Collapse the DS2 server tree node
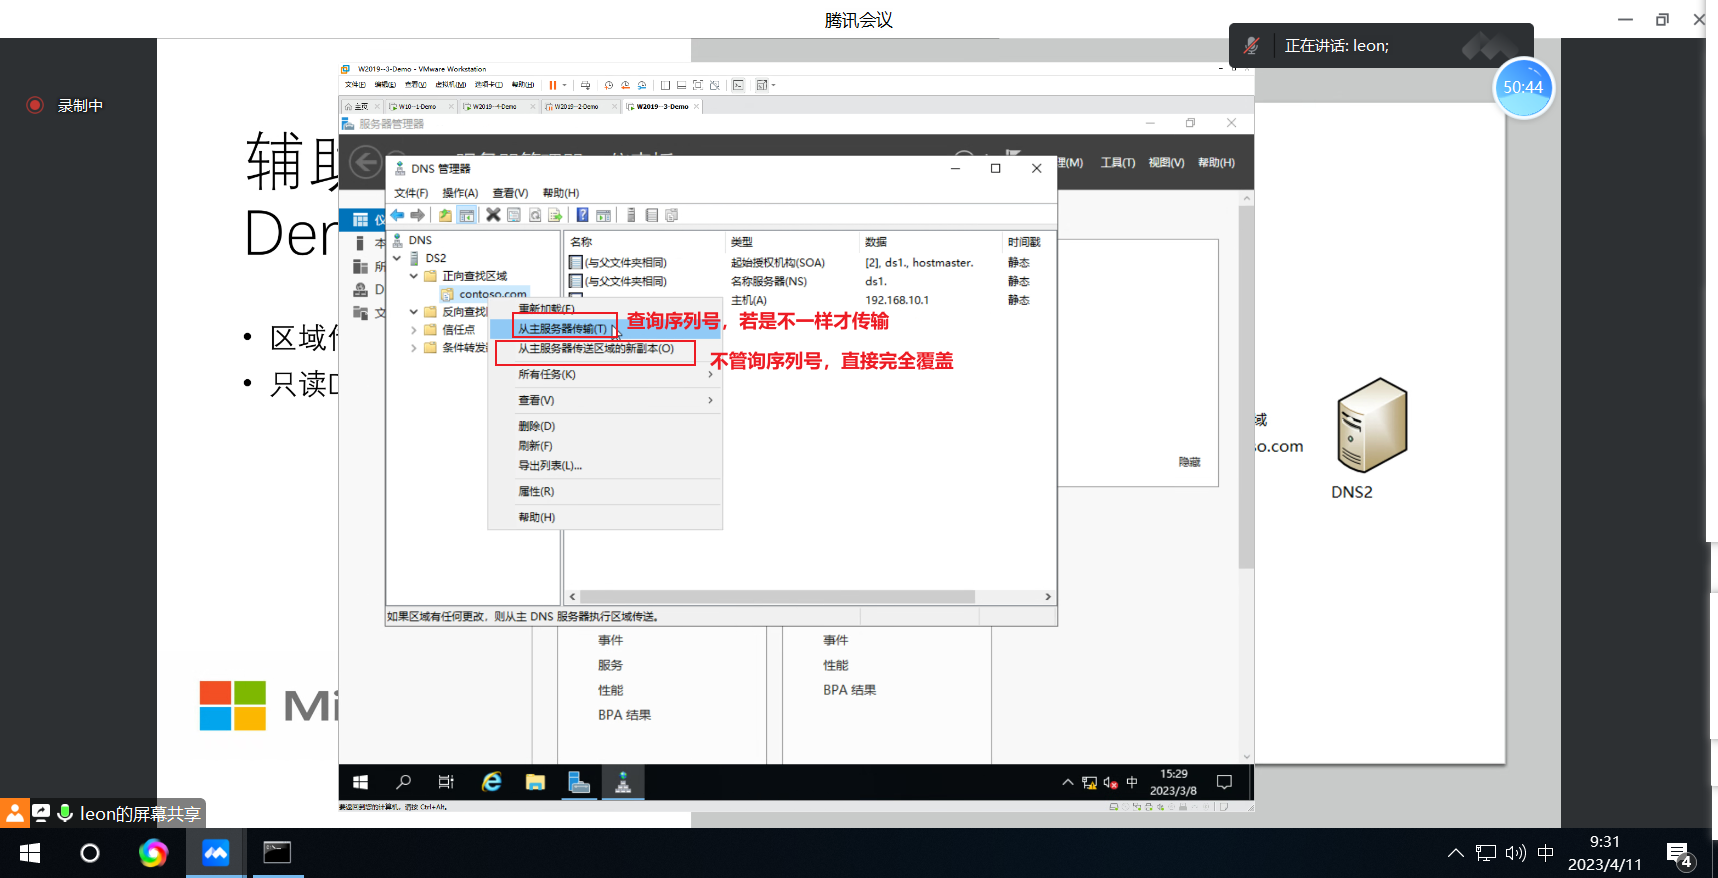The image size is (1718, 878). [x=397, y=258]
